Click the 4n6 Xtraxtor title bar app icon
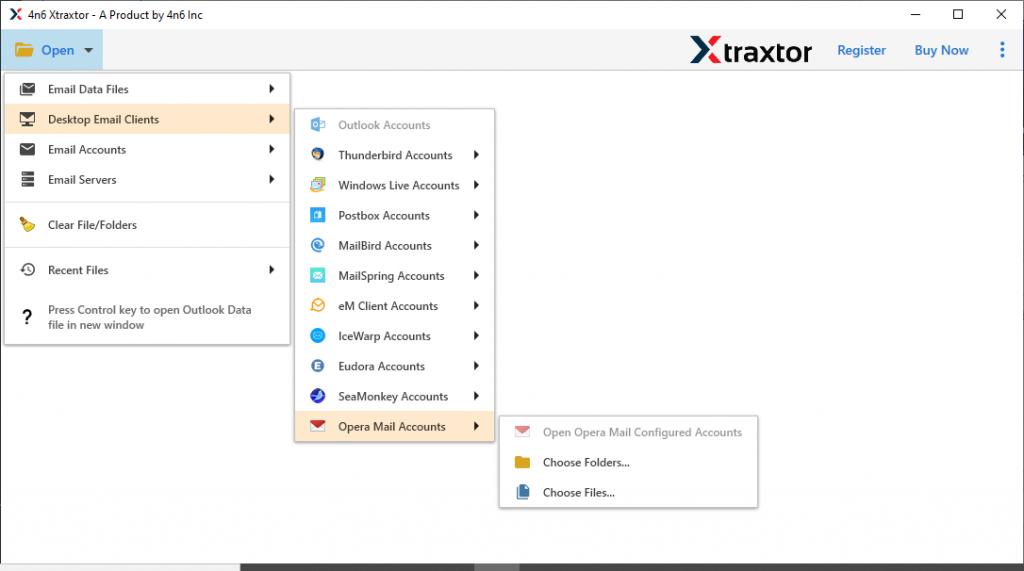This screenshot has width=1024, height=571. [16, 14]
